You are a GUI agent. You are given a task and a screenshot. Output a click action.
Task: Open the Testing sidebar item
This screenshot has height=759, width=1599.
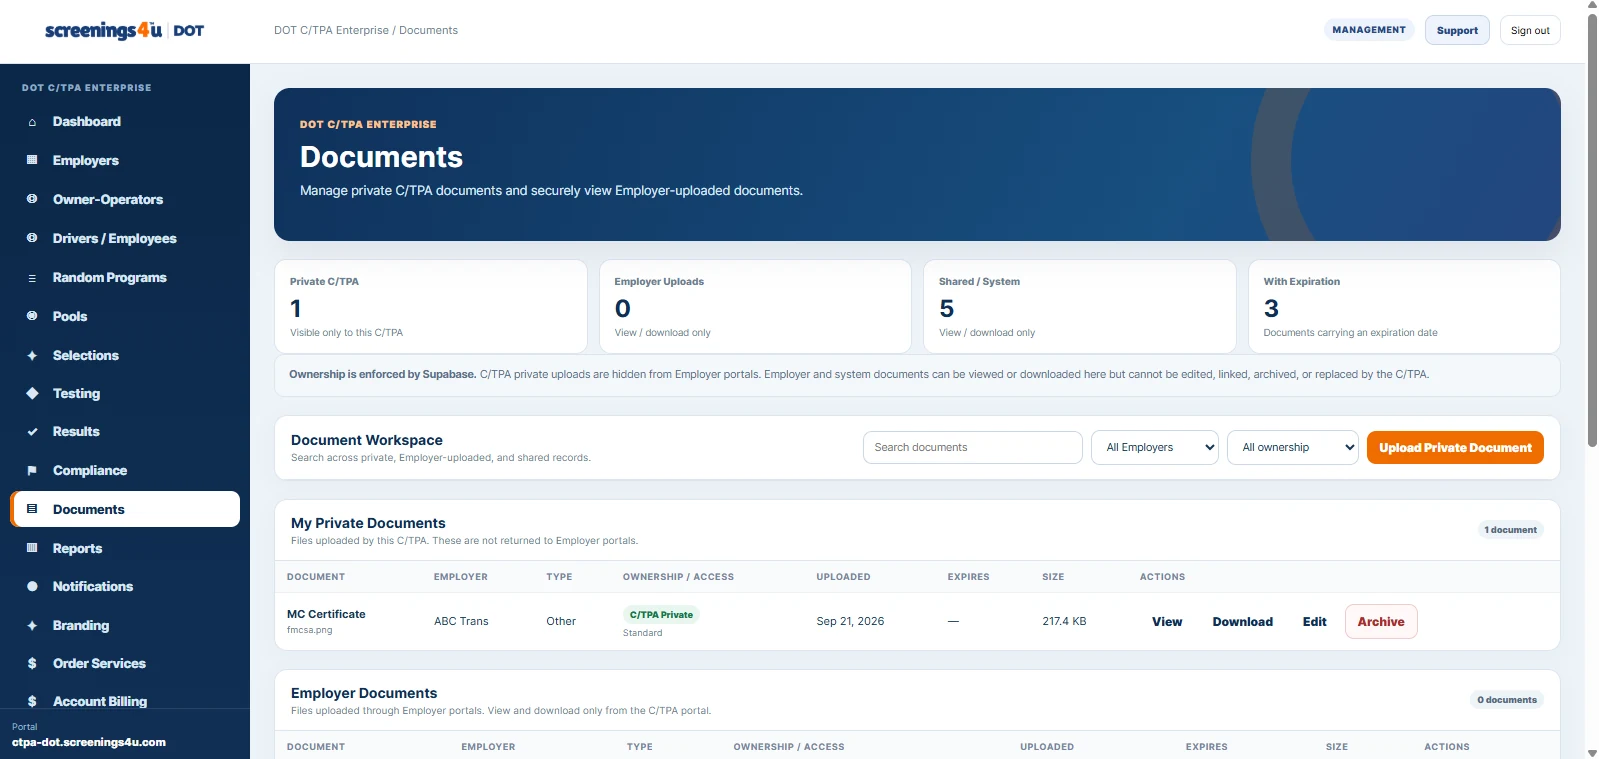(x=125, y=393)
